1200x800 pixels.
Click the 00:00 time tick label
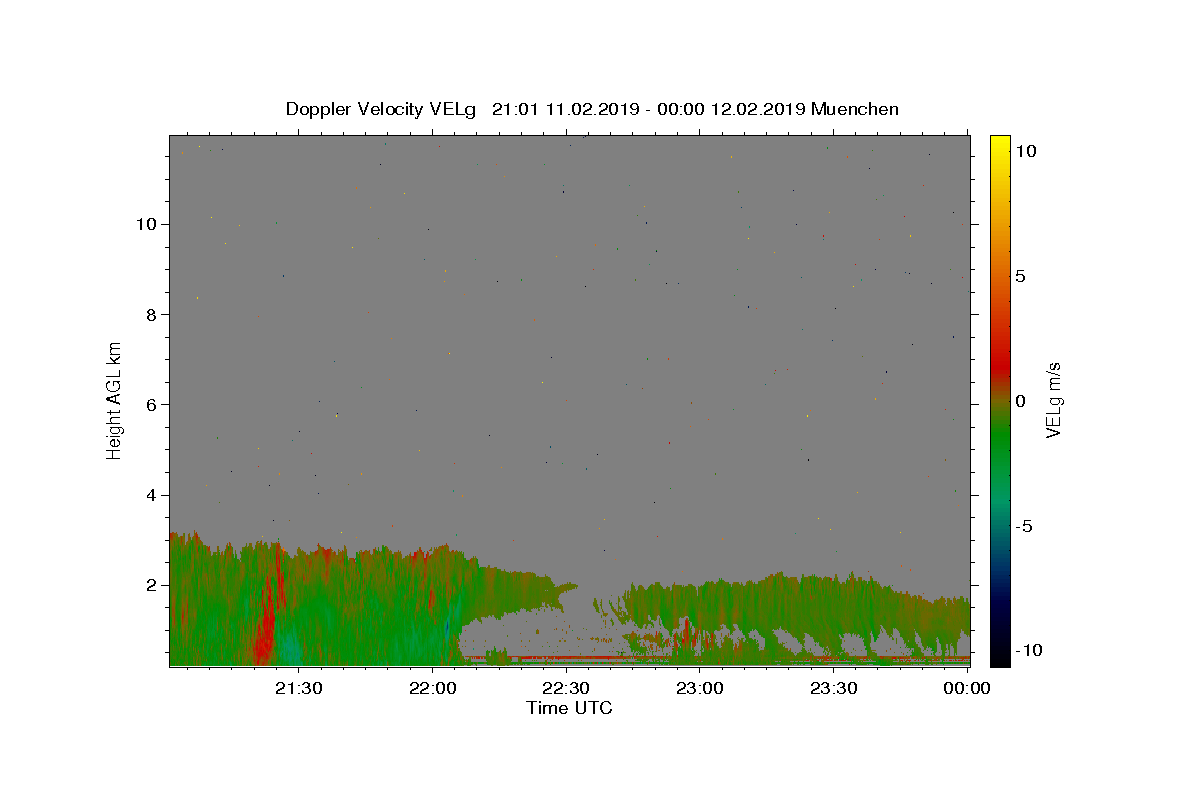[x=966, y=688]
